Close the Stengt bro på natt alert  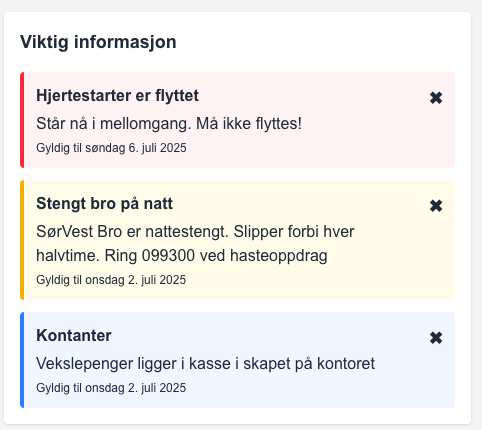(436, 206)
